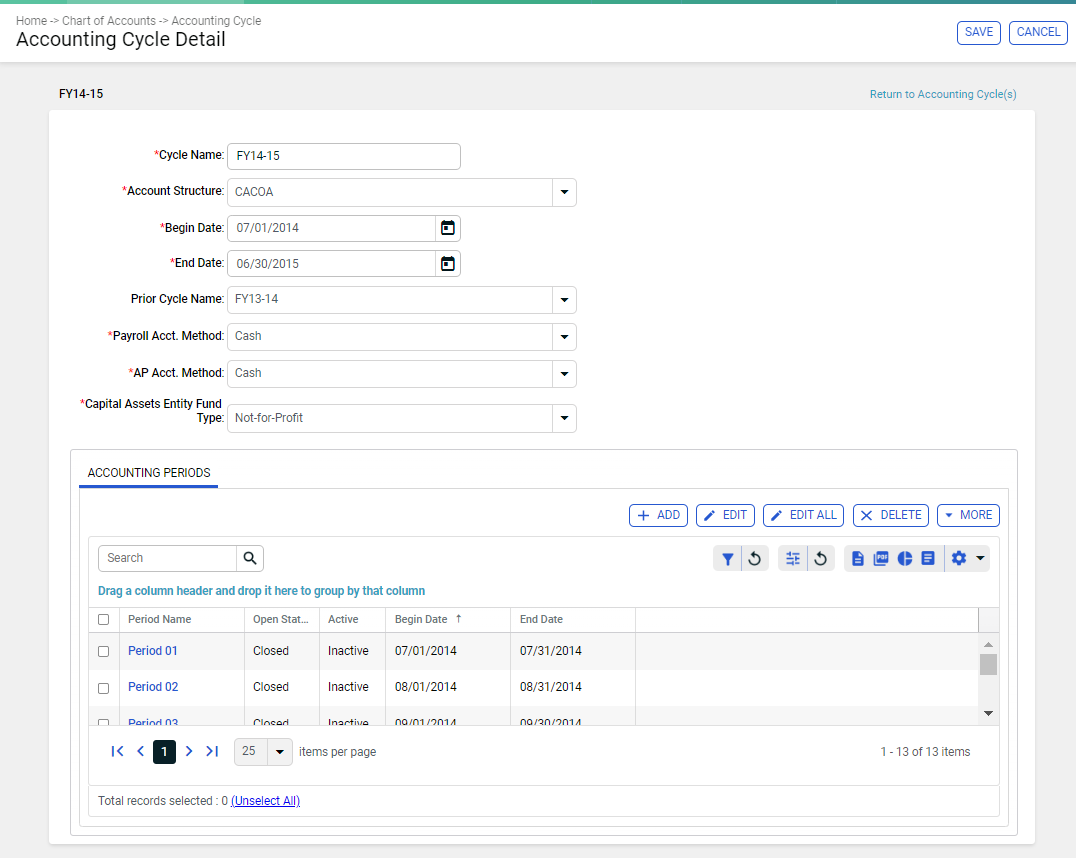Click 08/01/2014 begin date cell

pyautogui.click(x=425, y=686)
